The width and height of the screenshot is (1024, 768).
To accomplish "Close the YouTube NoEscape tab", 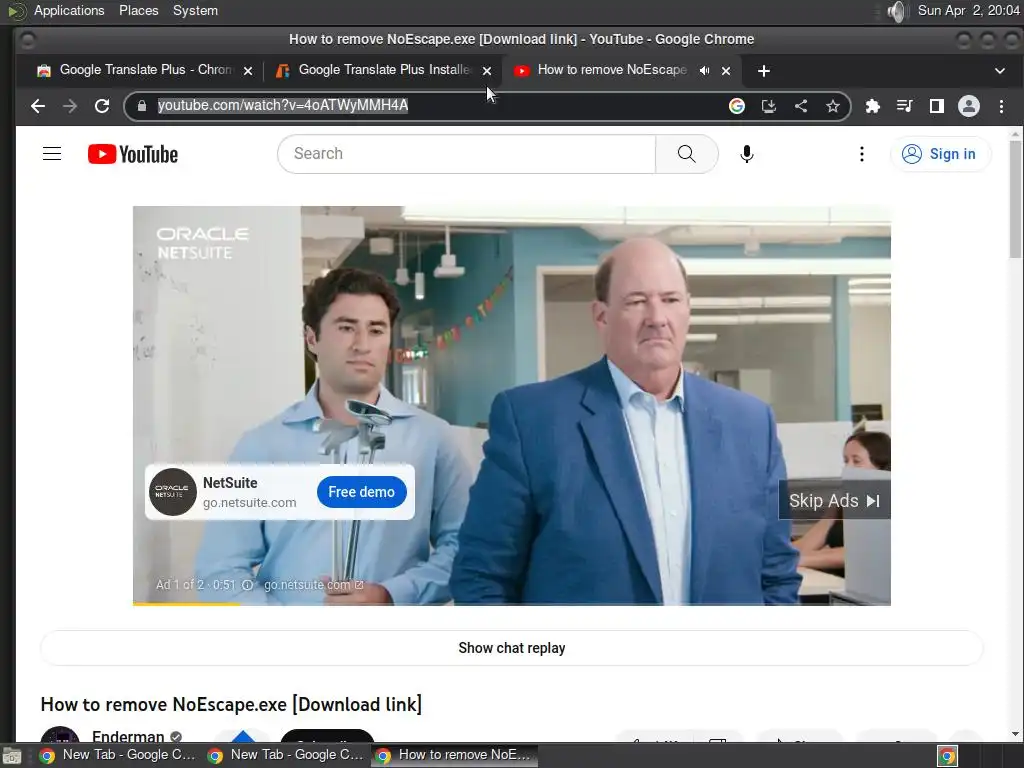I will [726, 71].
